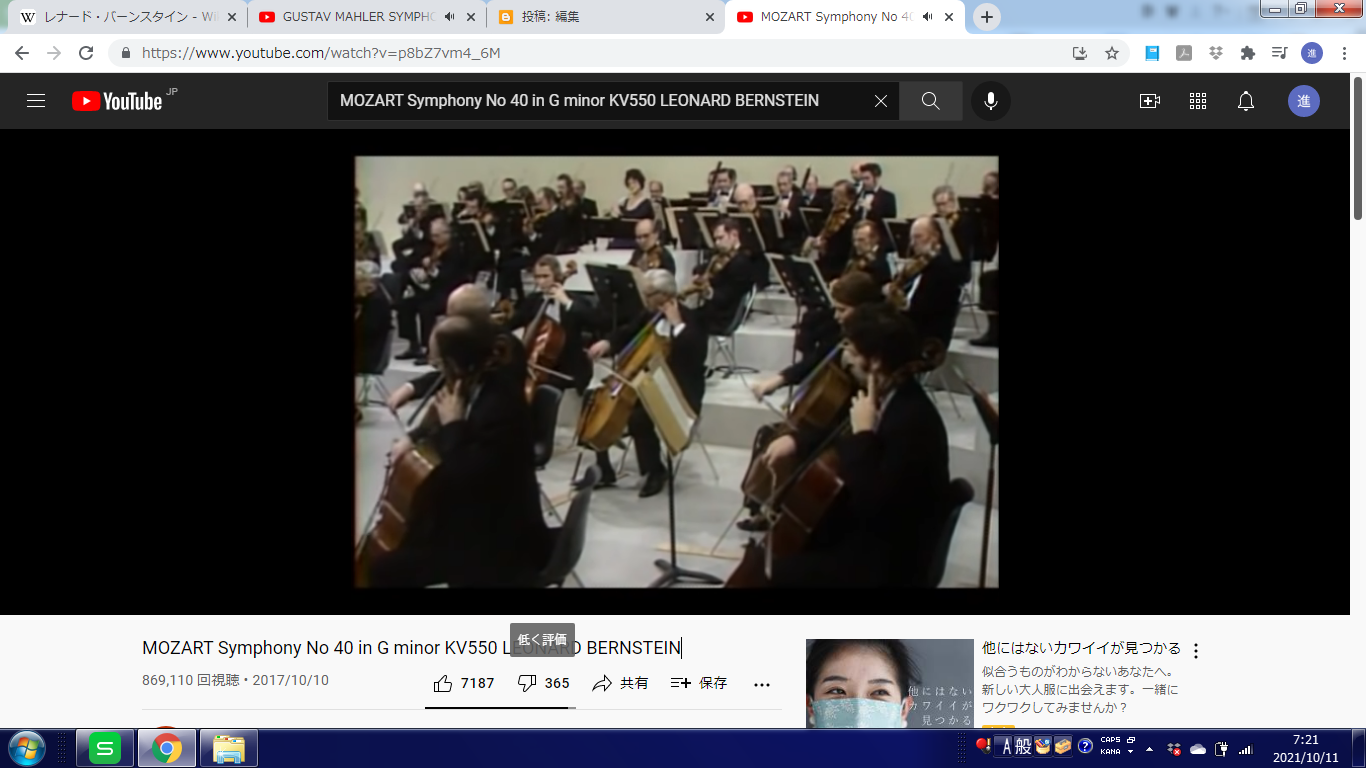Show YouTube notifications bell
Screen dimensions: 1366x768
point(1246,101)
